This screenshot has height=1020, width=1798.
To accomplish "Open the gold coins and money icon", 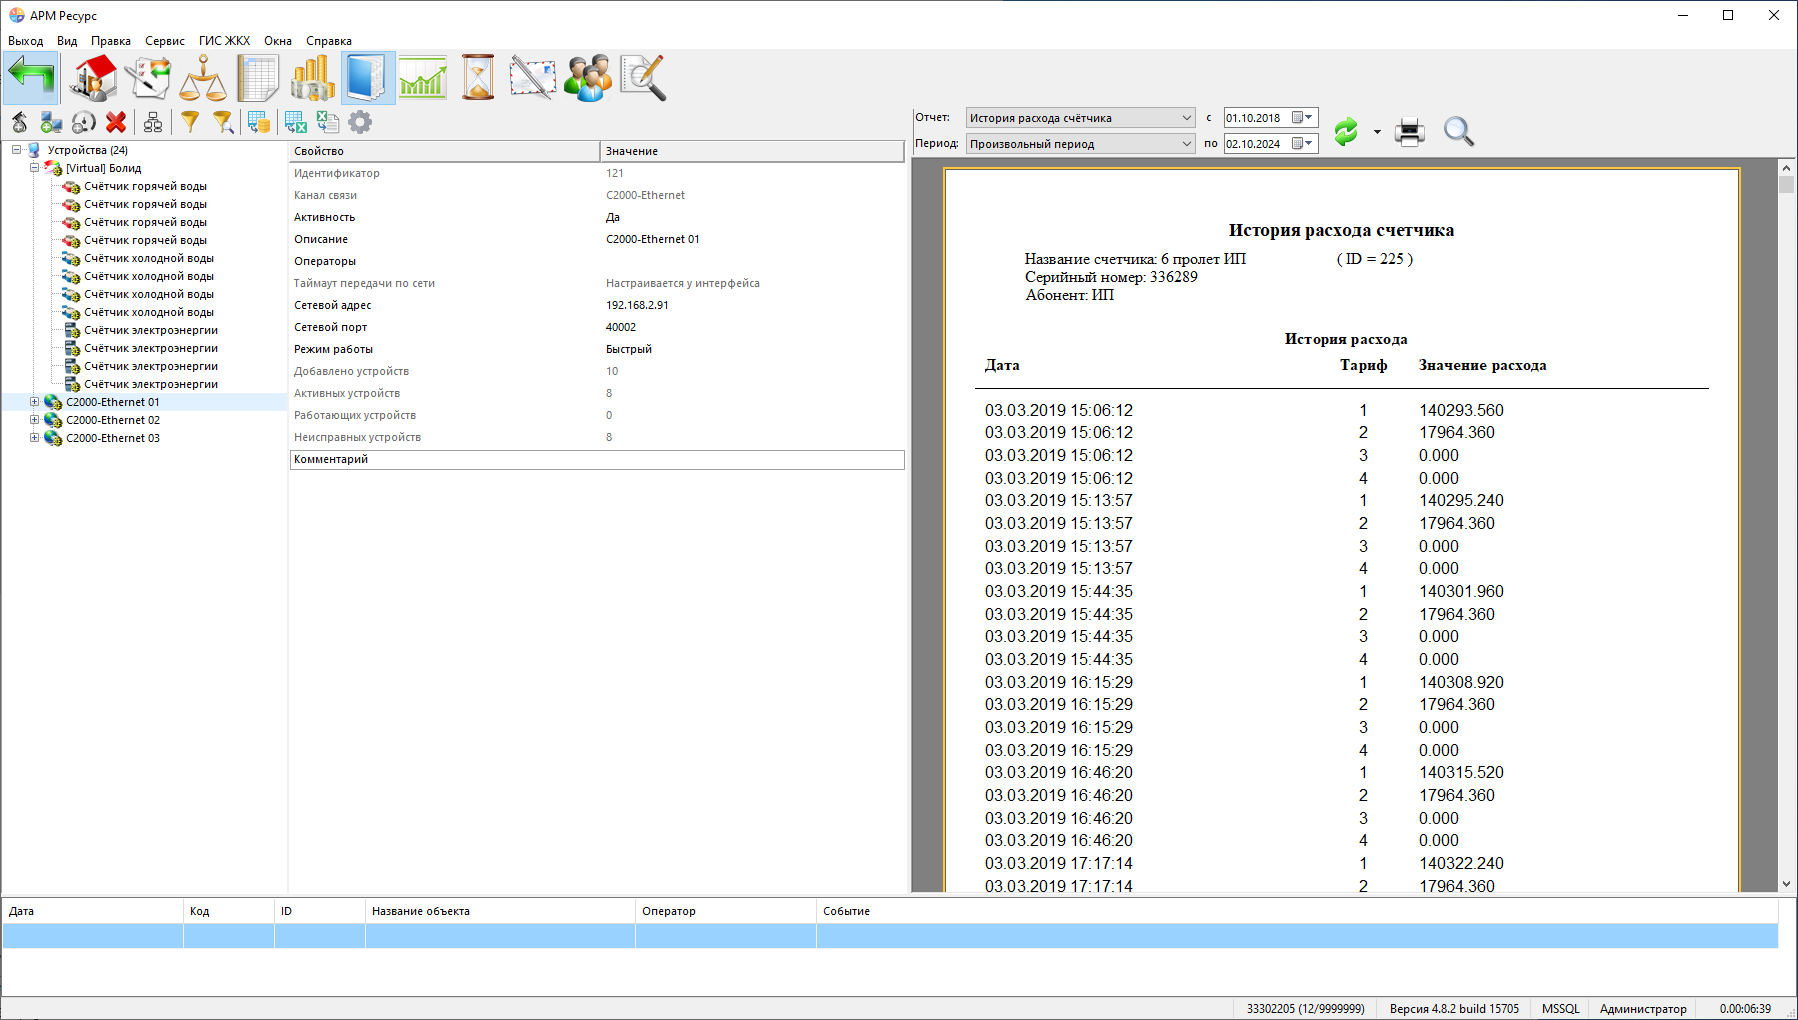I will pyautogui.click(x=313, y=78).
